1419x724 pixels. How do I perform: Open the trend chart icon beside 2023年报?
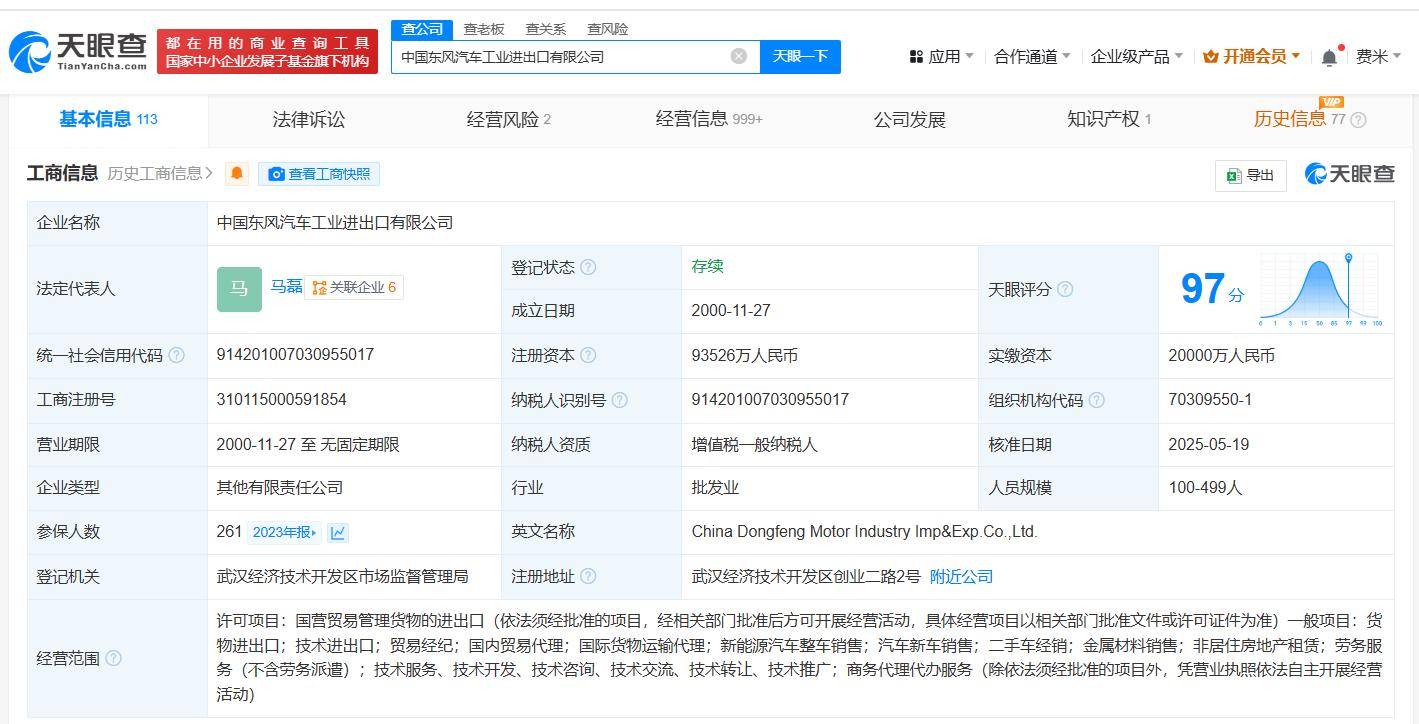(x=338, y=532)
